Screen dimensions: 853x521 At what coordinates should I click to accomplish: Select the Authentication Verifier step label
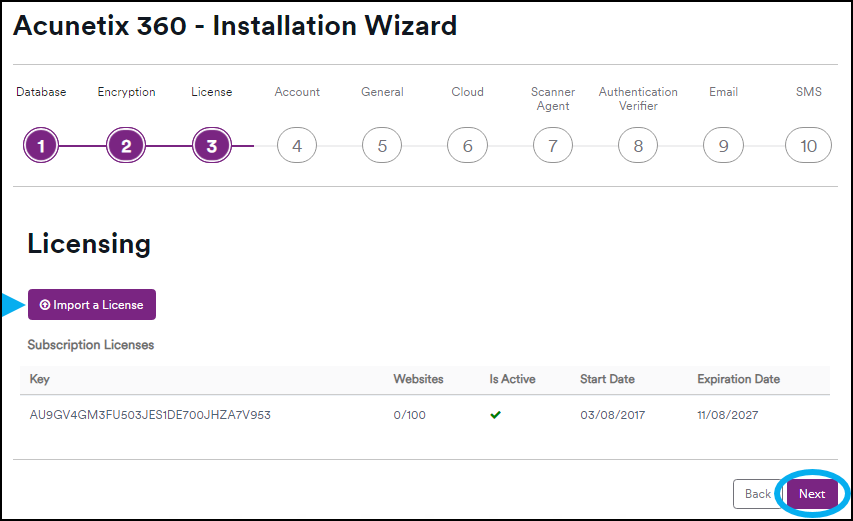point(638,99)
